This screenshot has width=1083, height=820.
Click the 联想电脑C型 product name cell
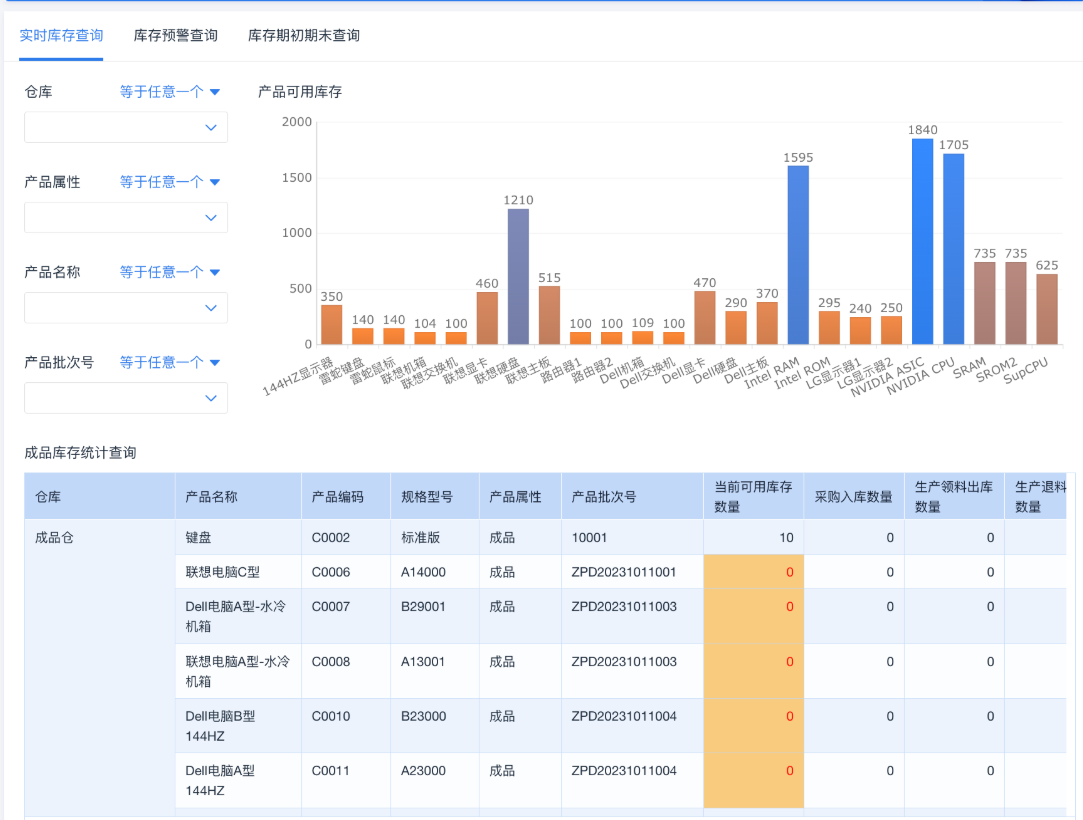click(x=223, y=572)
